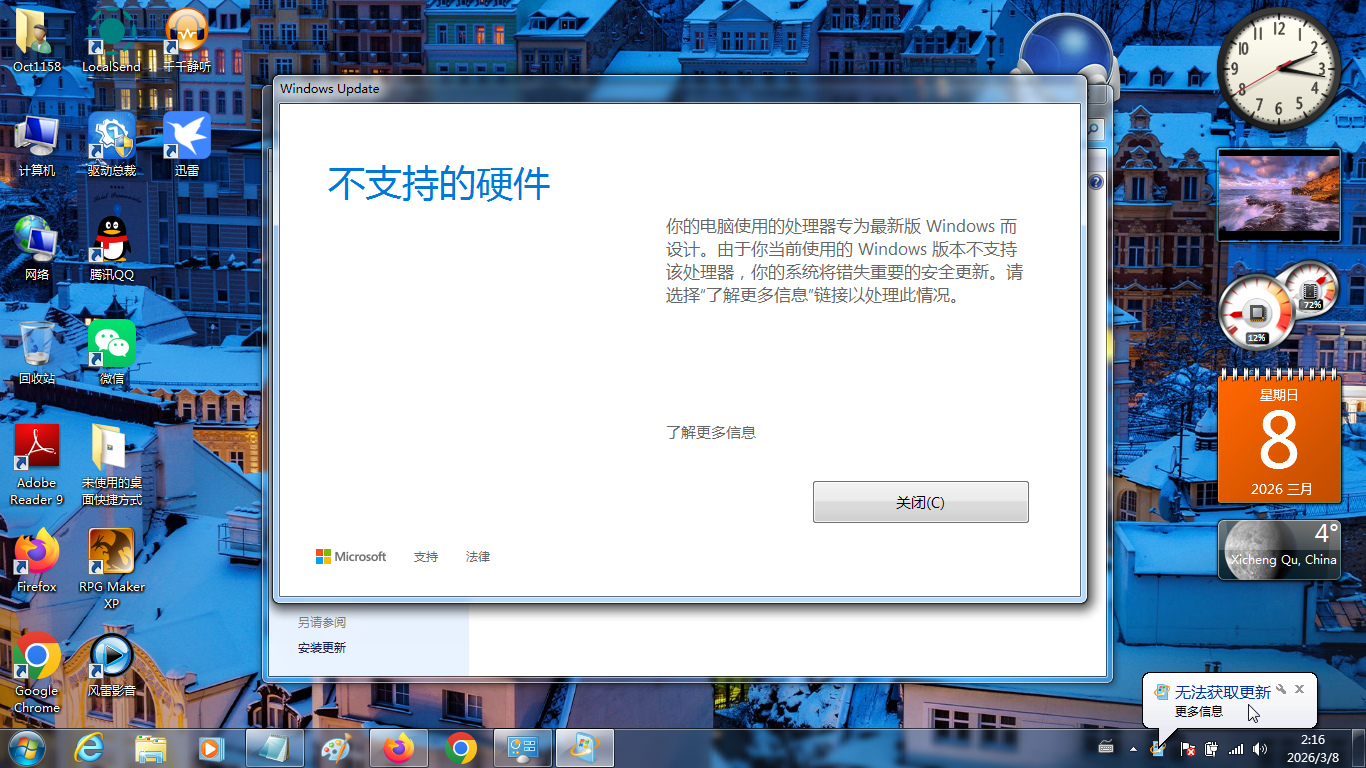Viewport: 1366px width, 768px height.
Task: Click the 法律 link in the dialog footer
Action: coord(478,557)
